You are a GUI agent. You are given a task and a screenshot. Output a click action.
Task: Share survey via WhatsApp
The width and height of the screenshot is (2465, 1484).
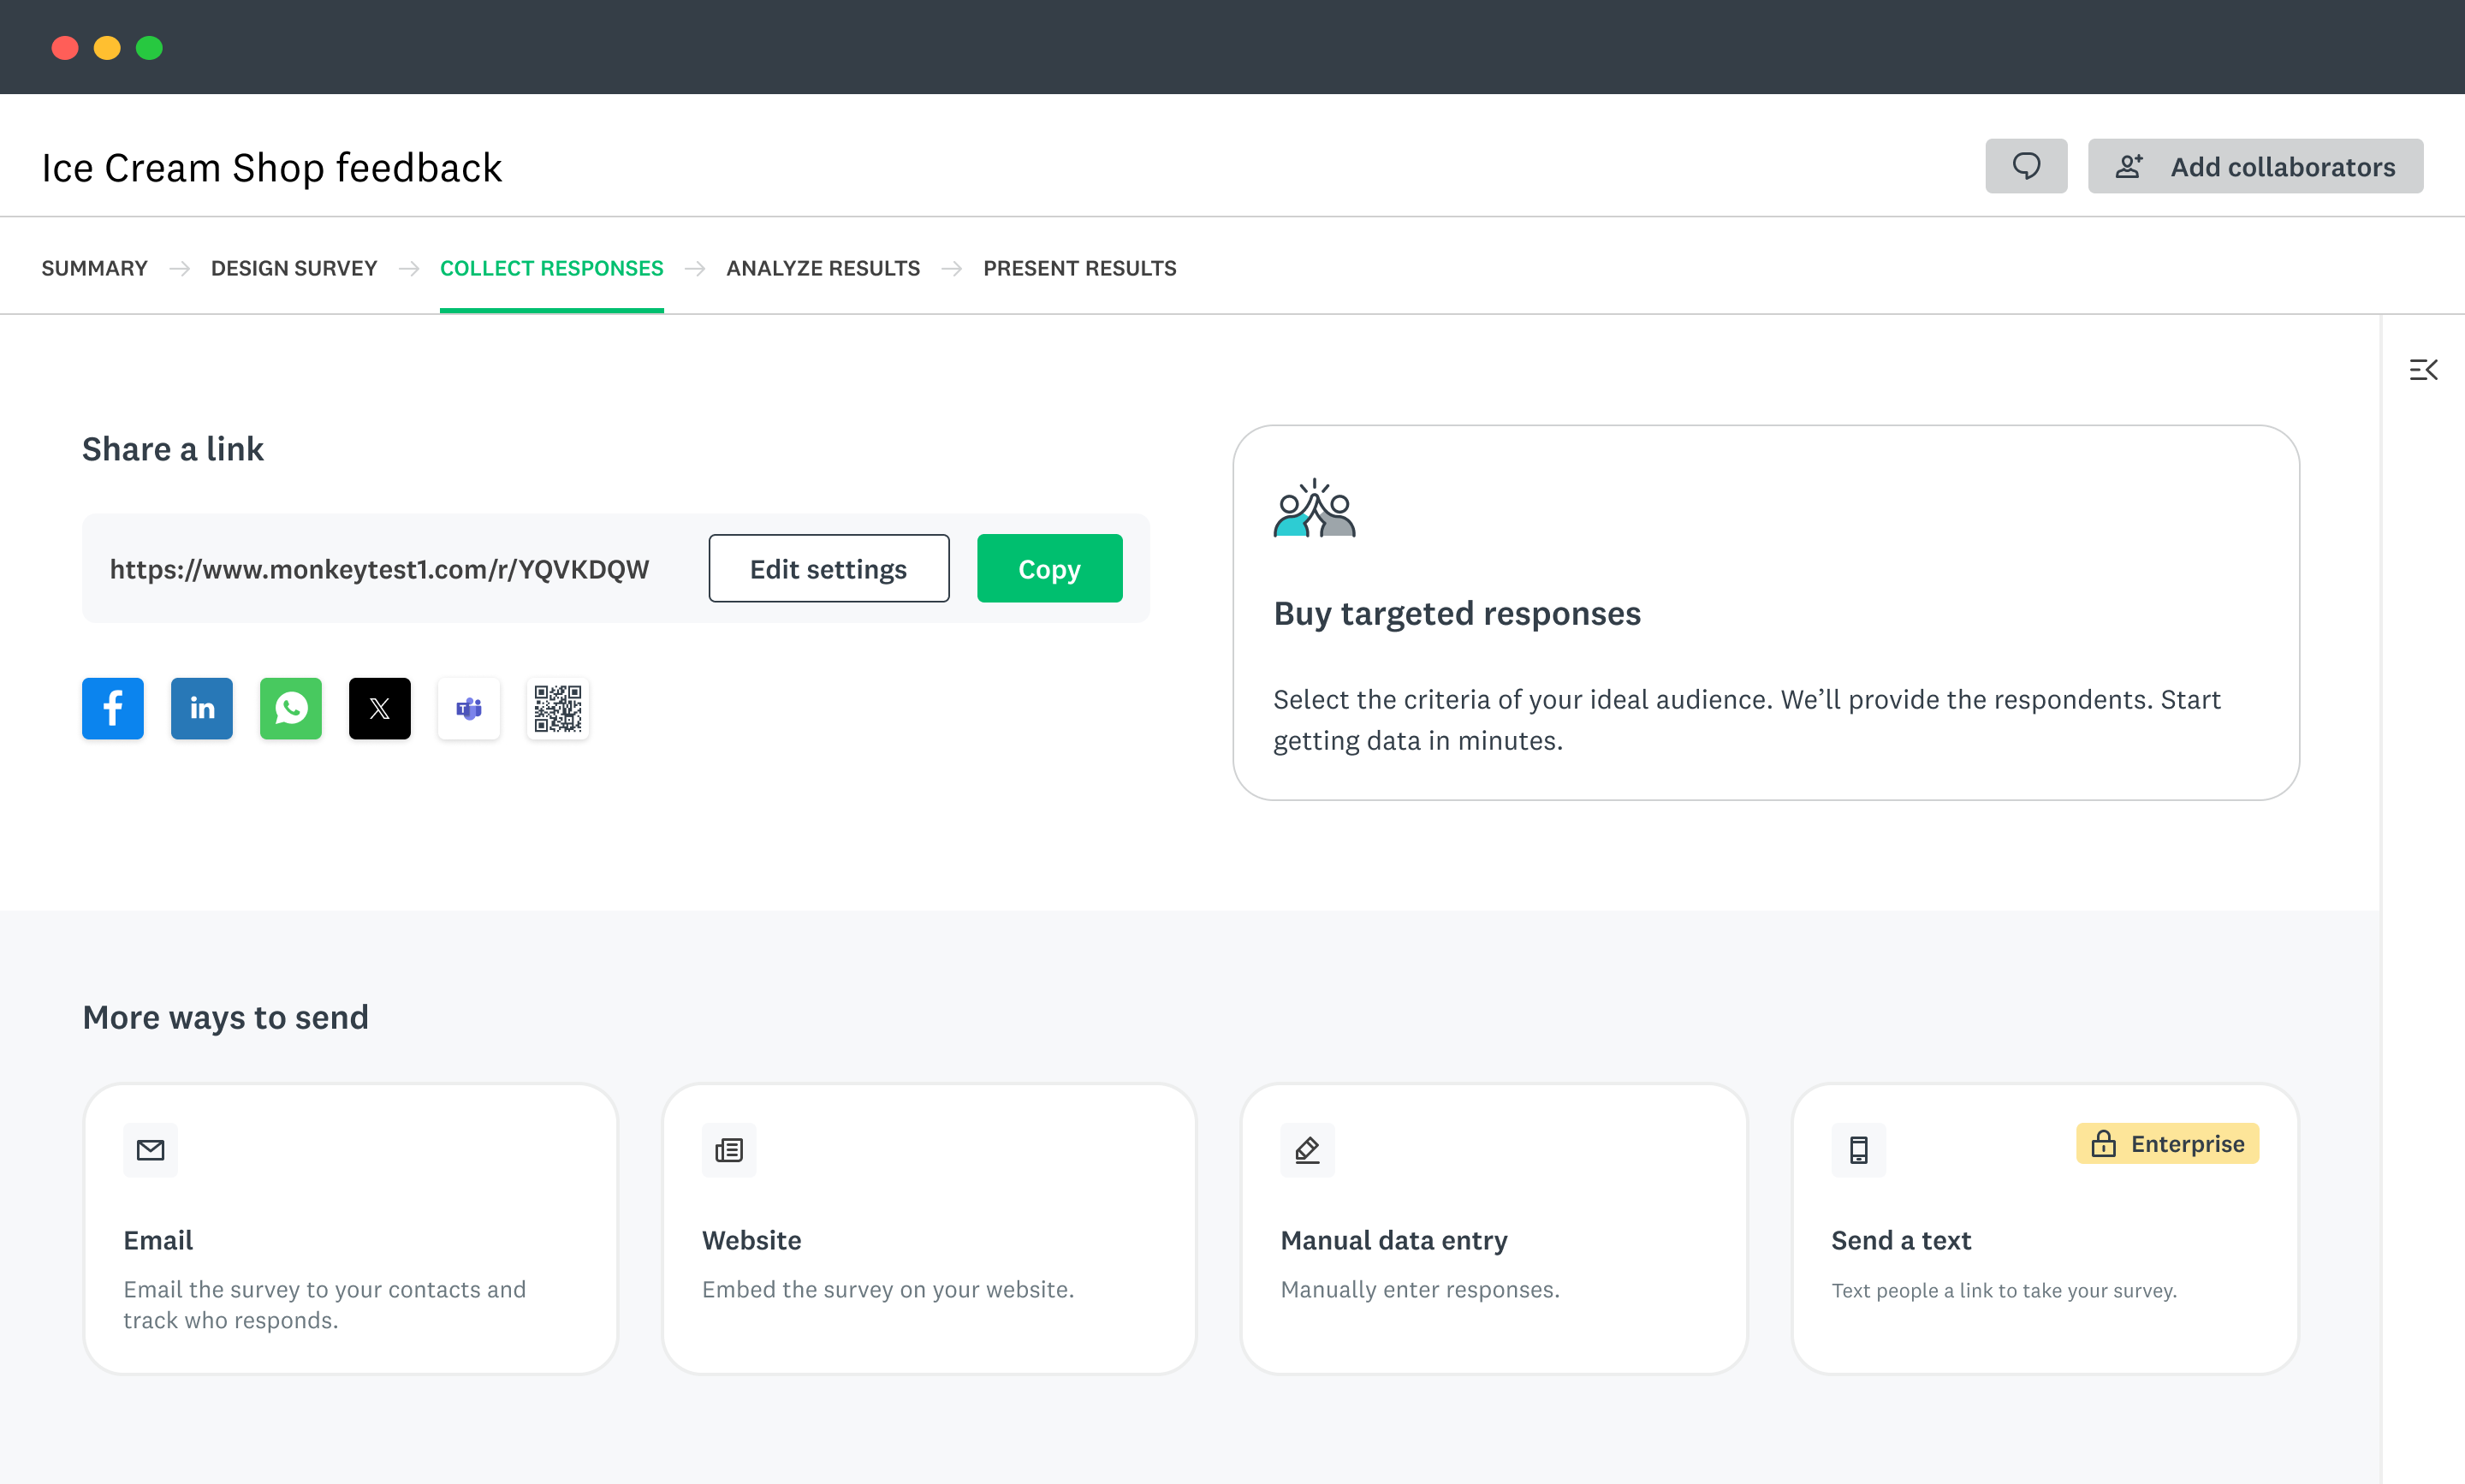(290, 708)
